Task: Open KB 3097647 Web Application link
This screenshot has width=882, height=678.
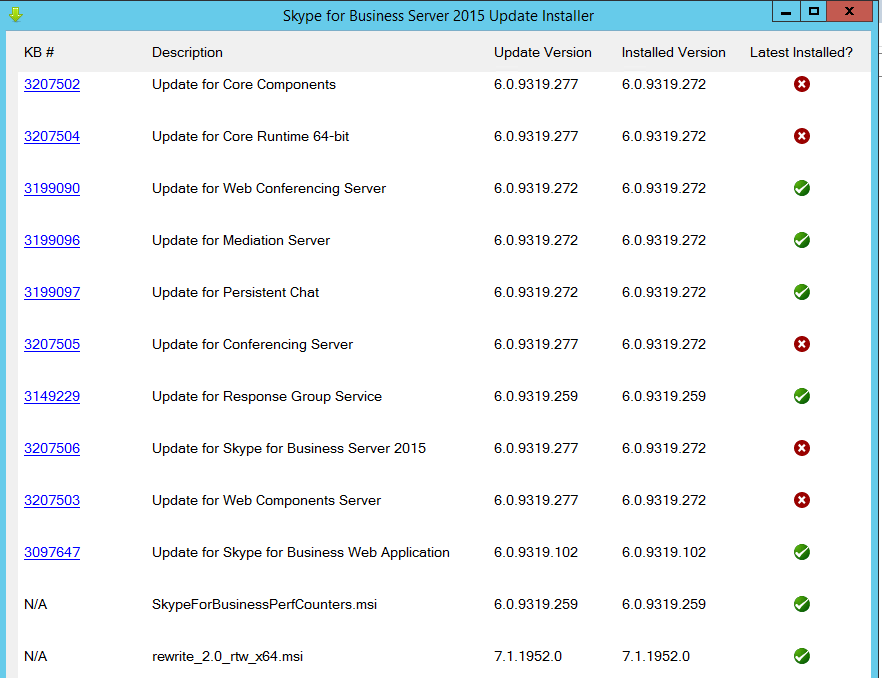Action: (52, 553)
